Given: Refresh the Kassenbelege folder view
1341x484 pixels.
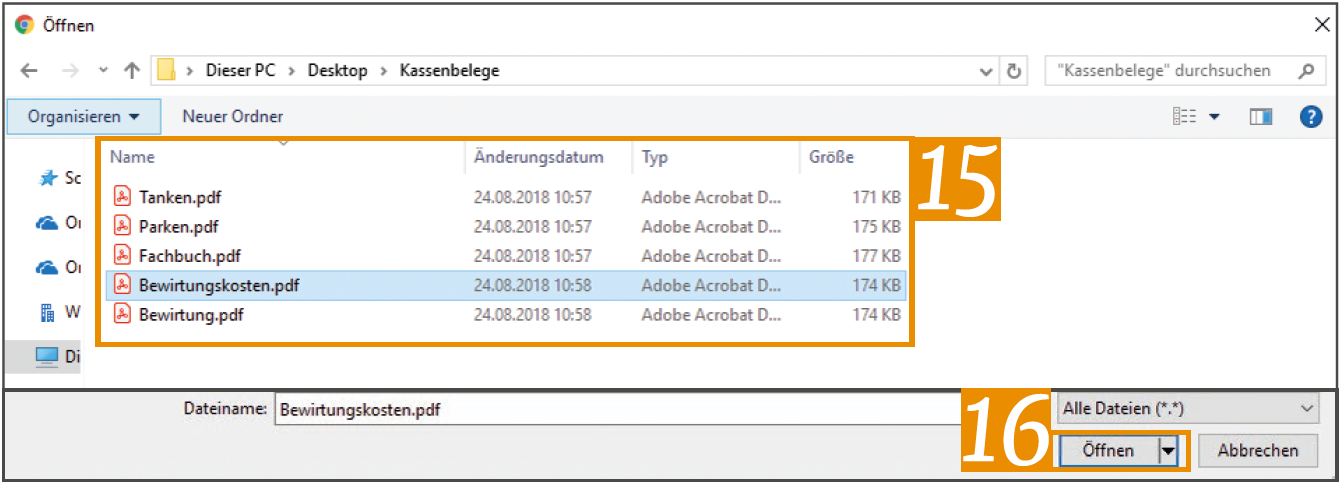Looking at the screenshot, I should click(1014, 71).
